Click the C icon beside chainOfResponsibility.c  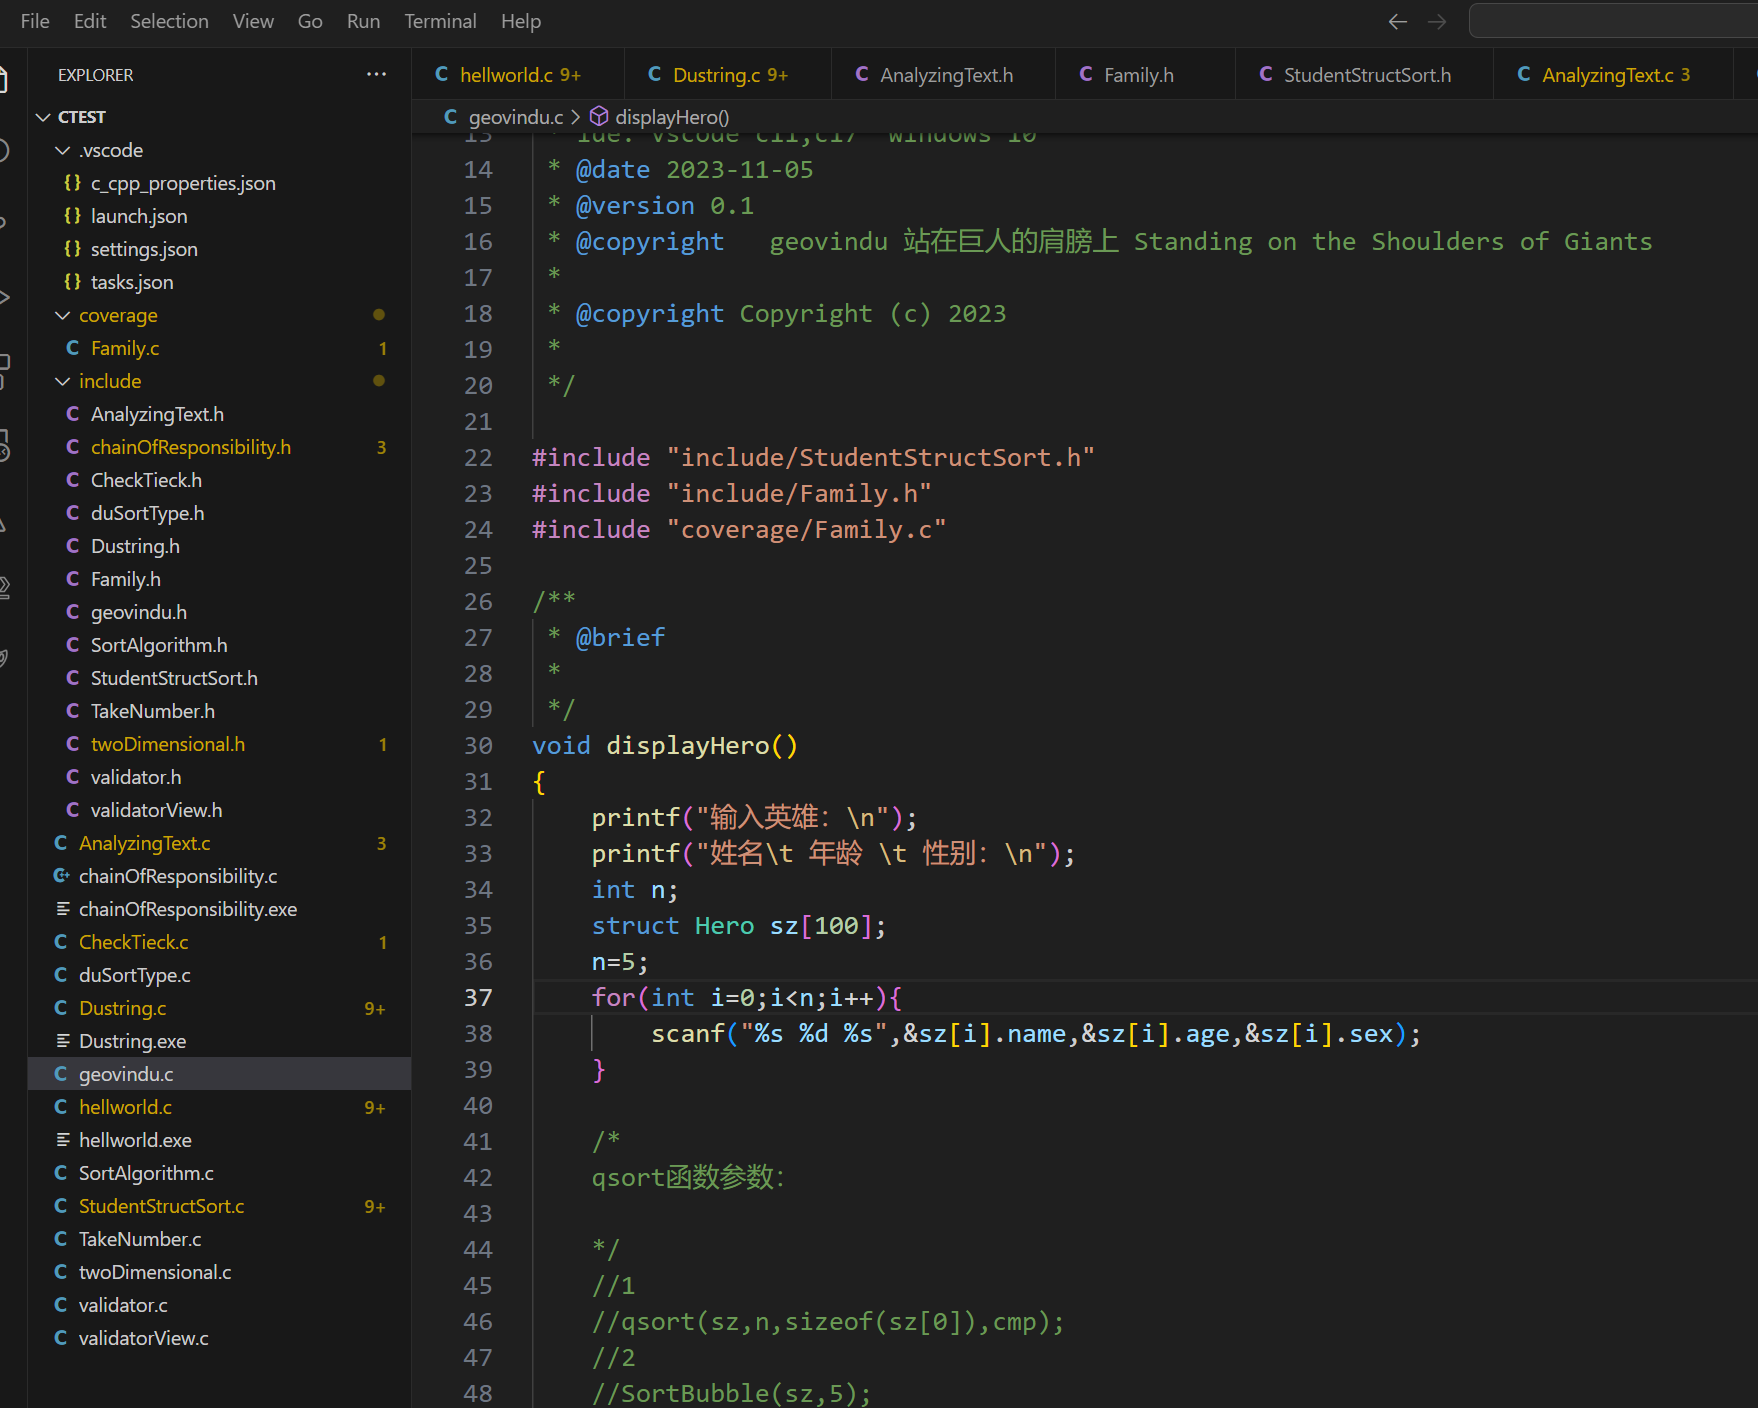(x=61, y=876)
